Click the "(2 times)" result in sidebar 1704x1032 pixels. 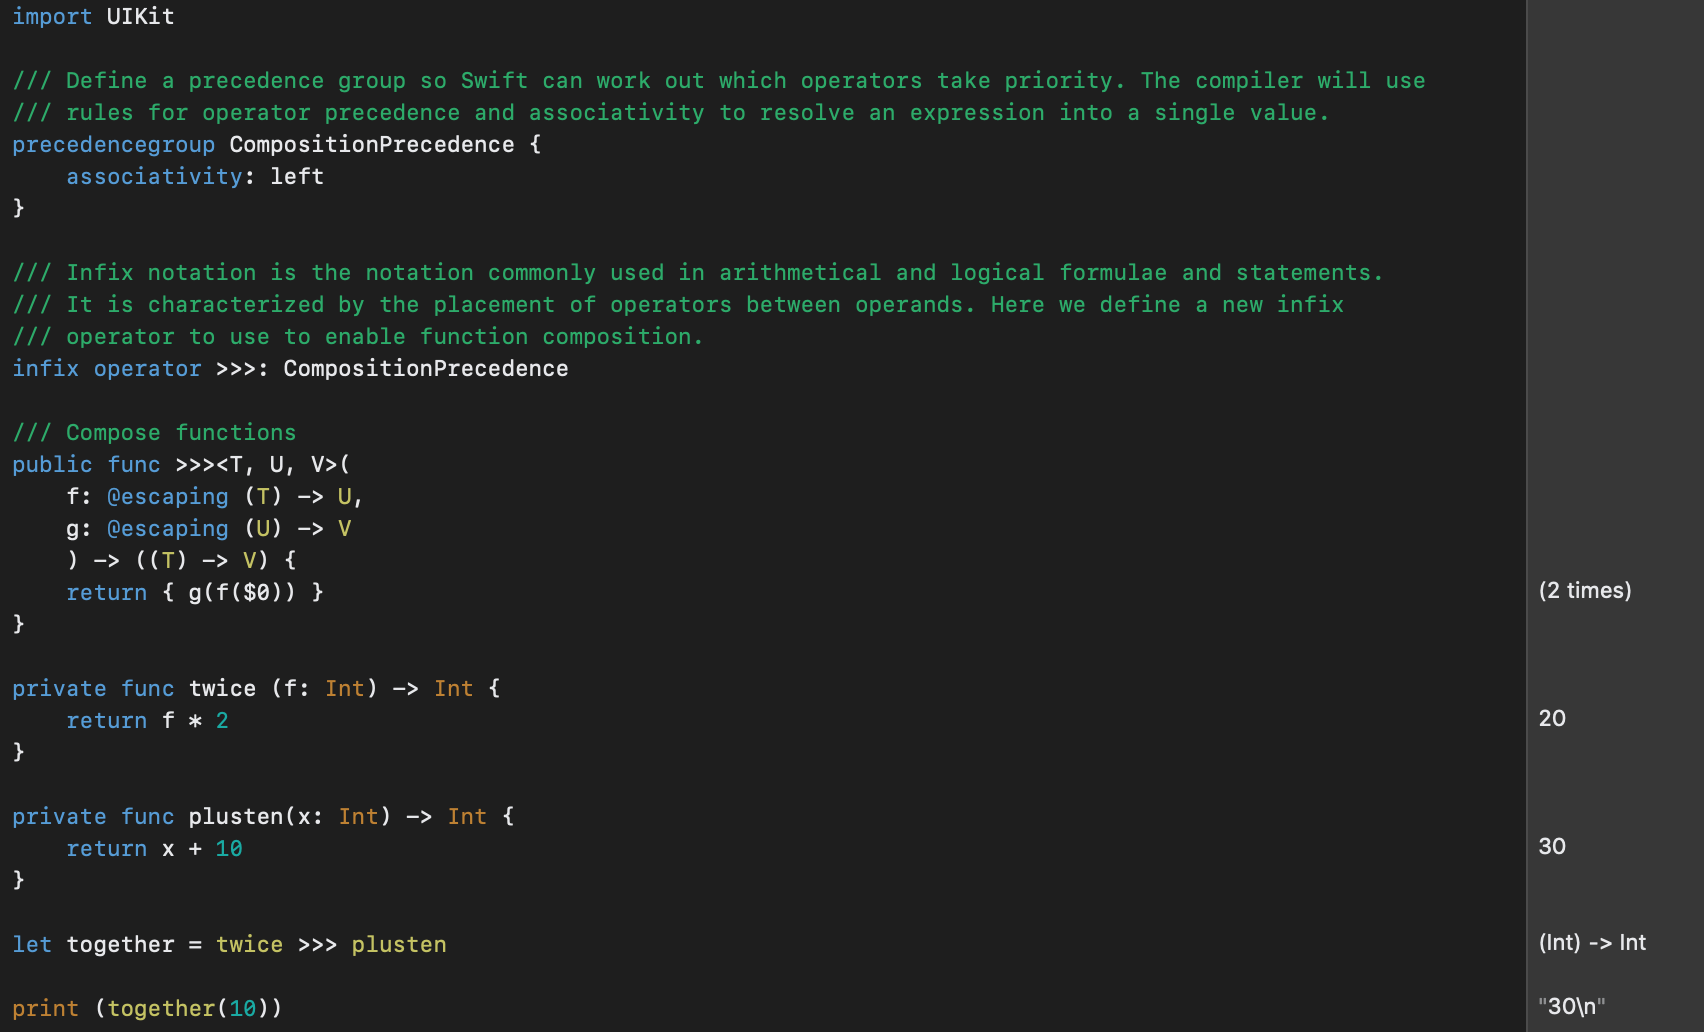tap(1585, 591)
